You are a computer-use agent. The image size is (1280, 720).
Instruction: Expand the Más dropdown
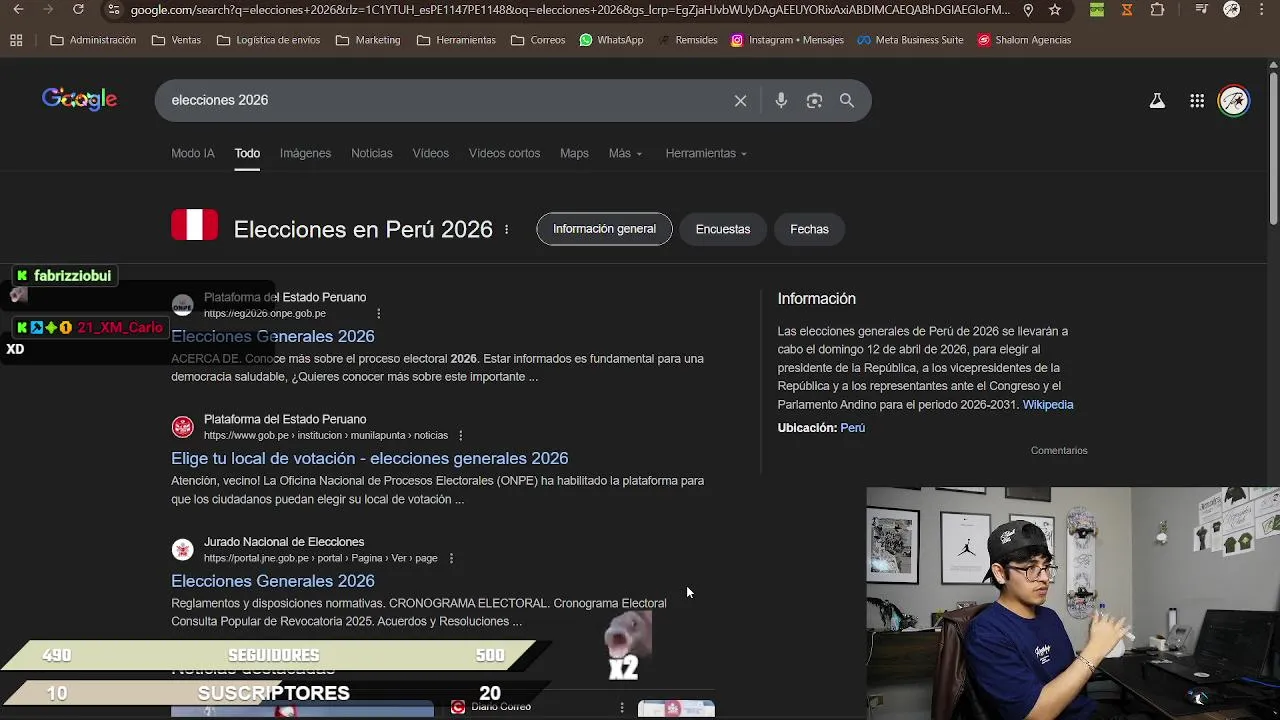pyautogui.click(x=625, y=153)
